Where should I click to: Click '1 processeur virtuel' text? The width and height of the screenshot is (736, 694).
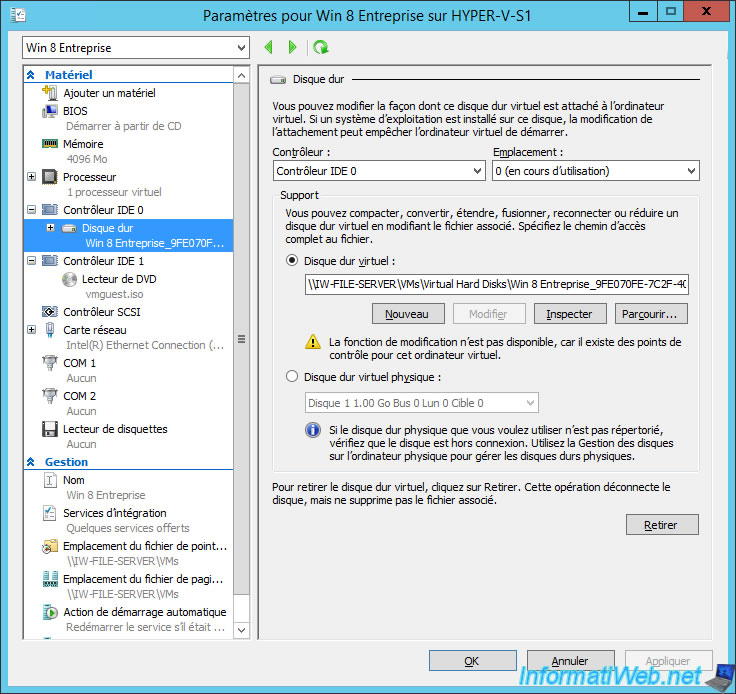(114, 192)
